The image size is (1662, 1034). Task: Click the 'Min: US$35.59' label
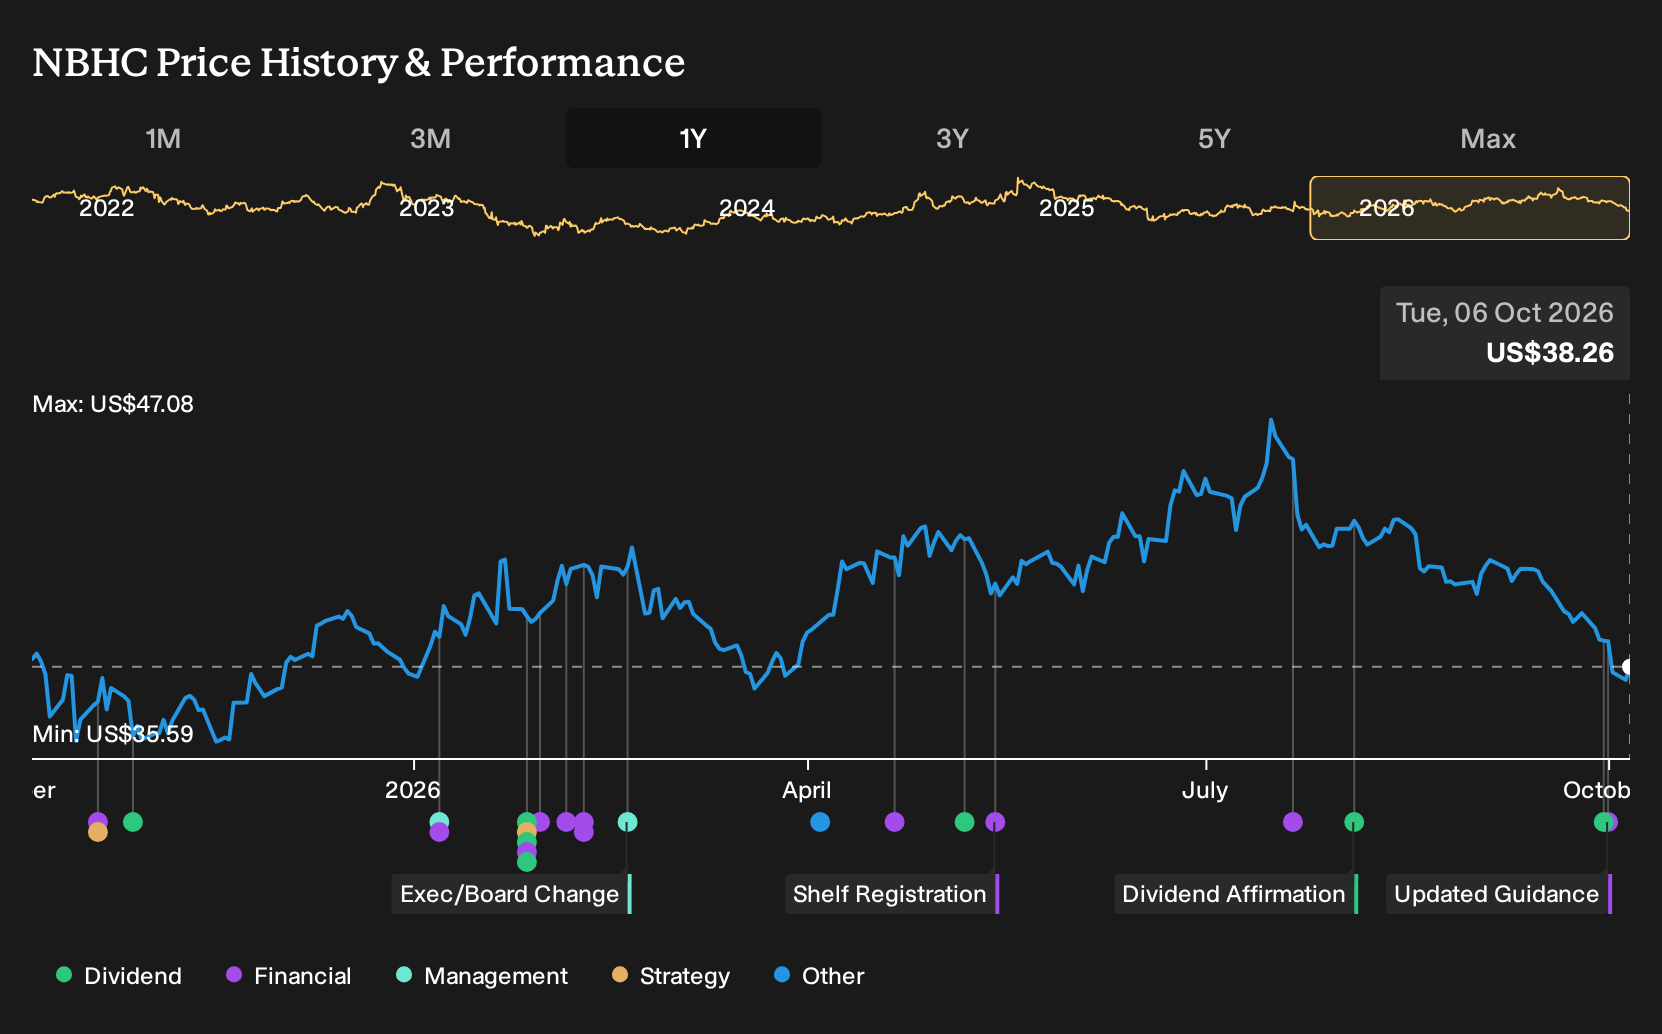click(x=113, y=734)
